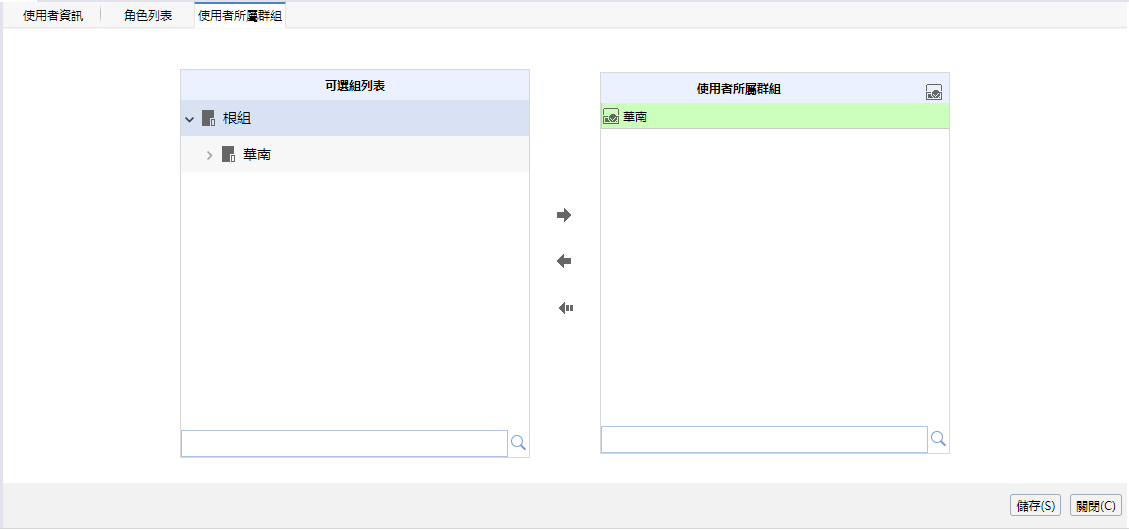Click the magnifier icon under 可選組列表
Viewport: 1129px width, 530px height.
(518, 443)
